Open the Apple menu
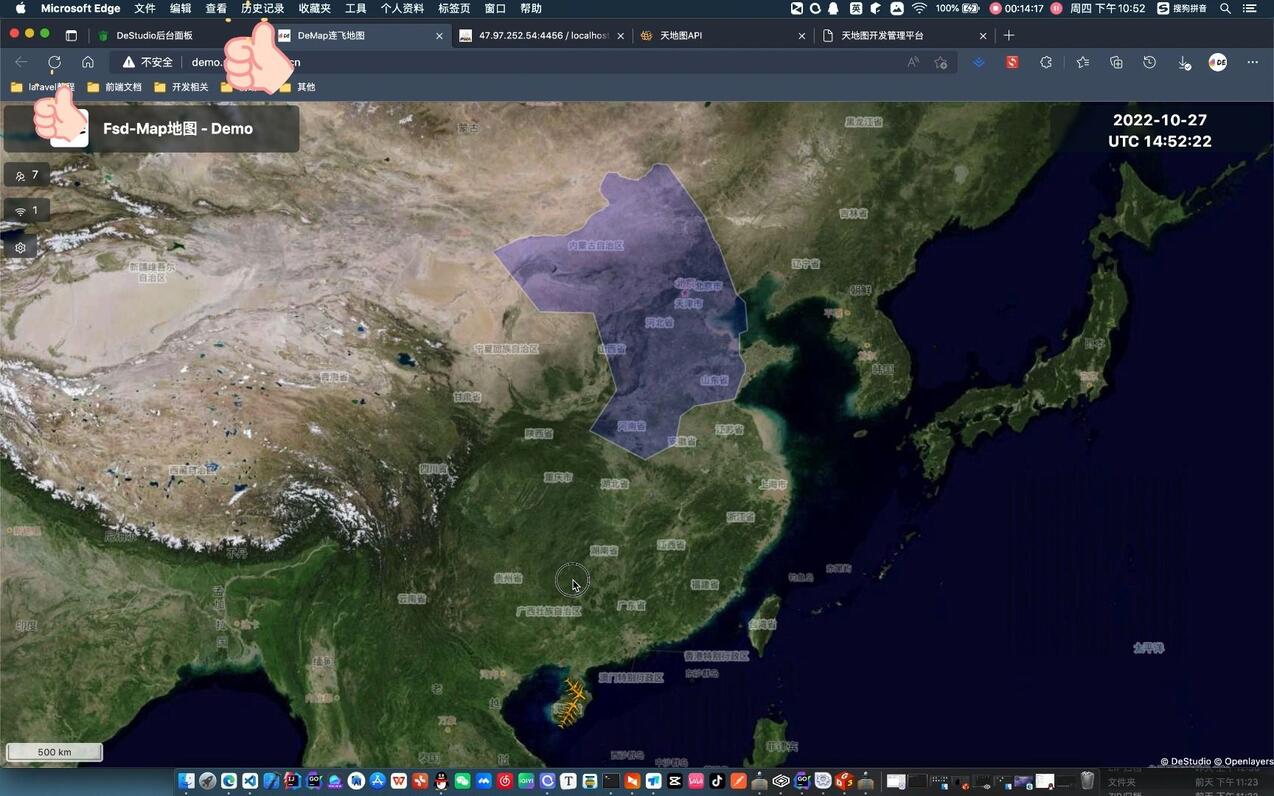The height and width of the screenshot is (796, 1274). [x=20, y=8]
